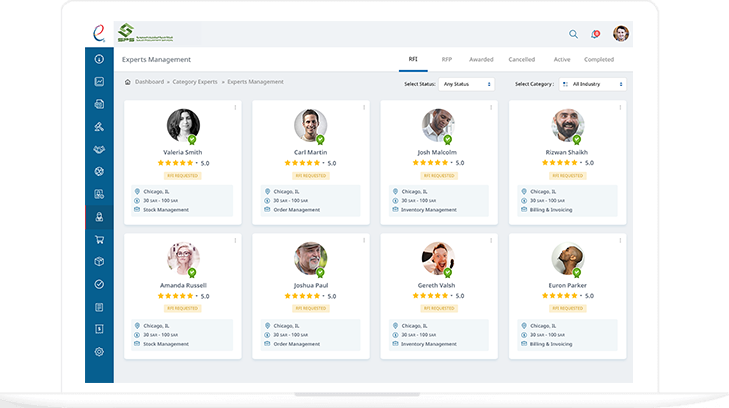
Task: Open the report search sidebar icon
Action: (99, 194)
